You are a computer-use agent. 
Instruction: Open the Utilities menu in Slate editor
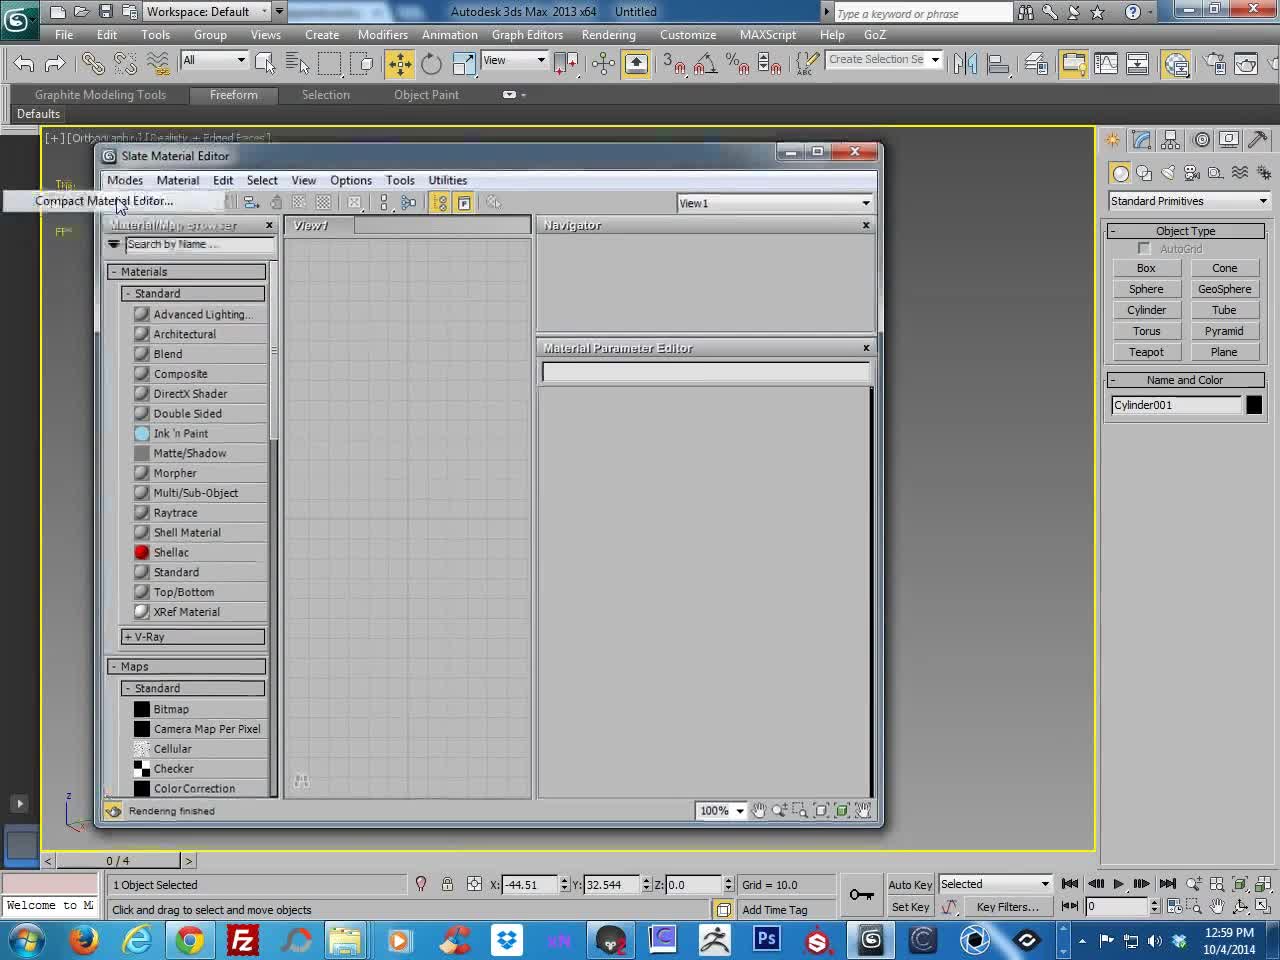click(x=447, y=180)
